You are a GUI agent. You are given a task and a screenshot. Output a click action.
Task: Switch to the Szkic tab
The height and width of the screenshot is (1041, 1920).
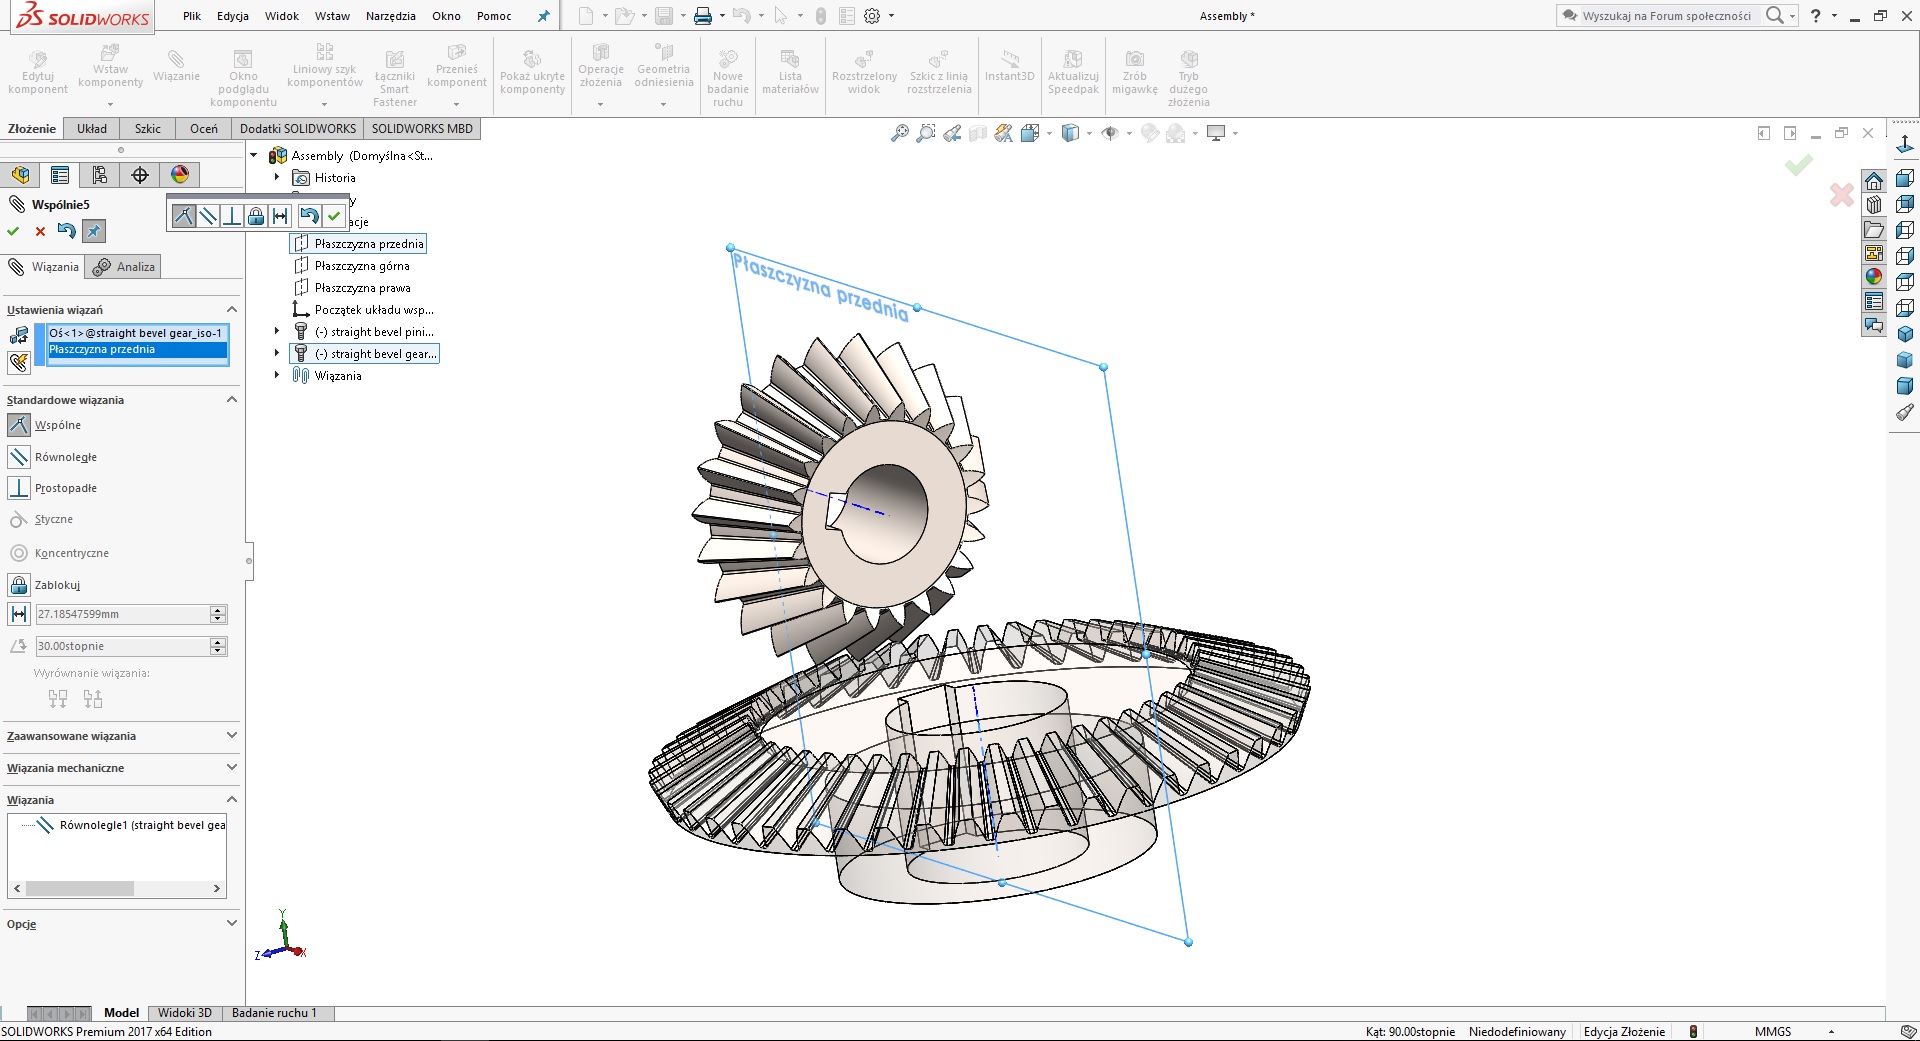pyautogui.click(x=148, y=128)
